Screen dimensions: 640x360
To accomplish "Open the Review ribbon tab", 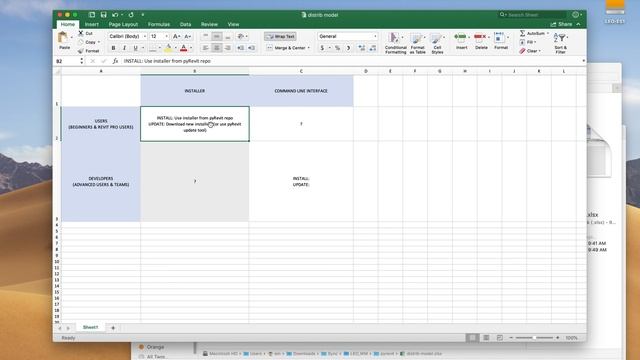I will 209,24.
